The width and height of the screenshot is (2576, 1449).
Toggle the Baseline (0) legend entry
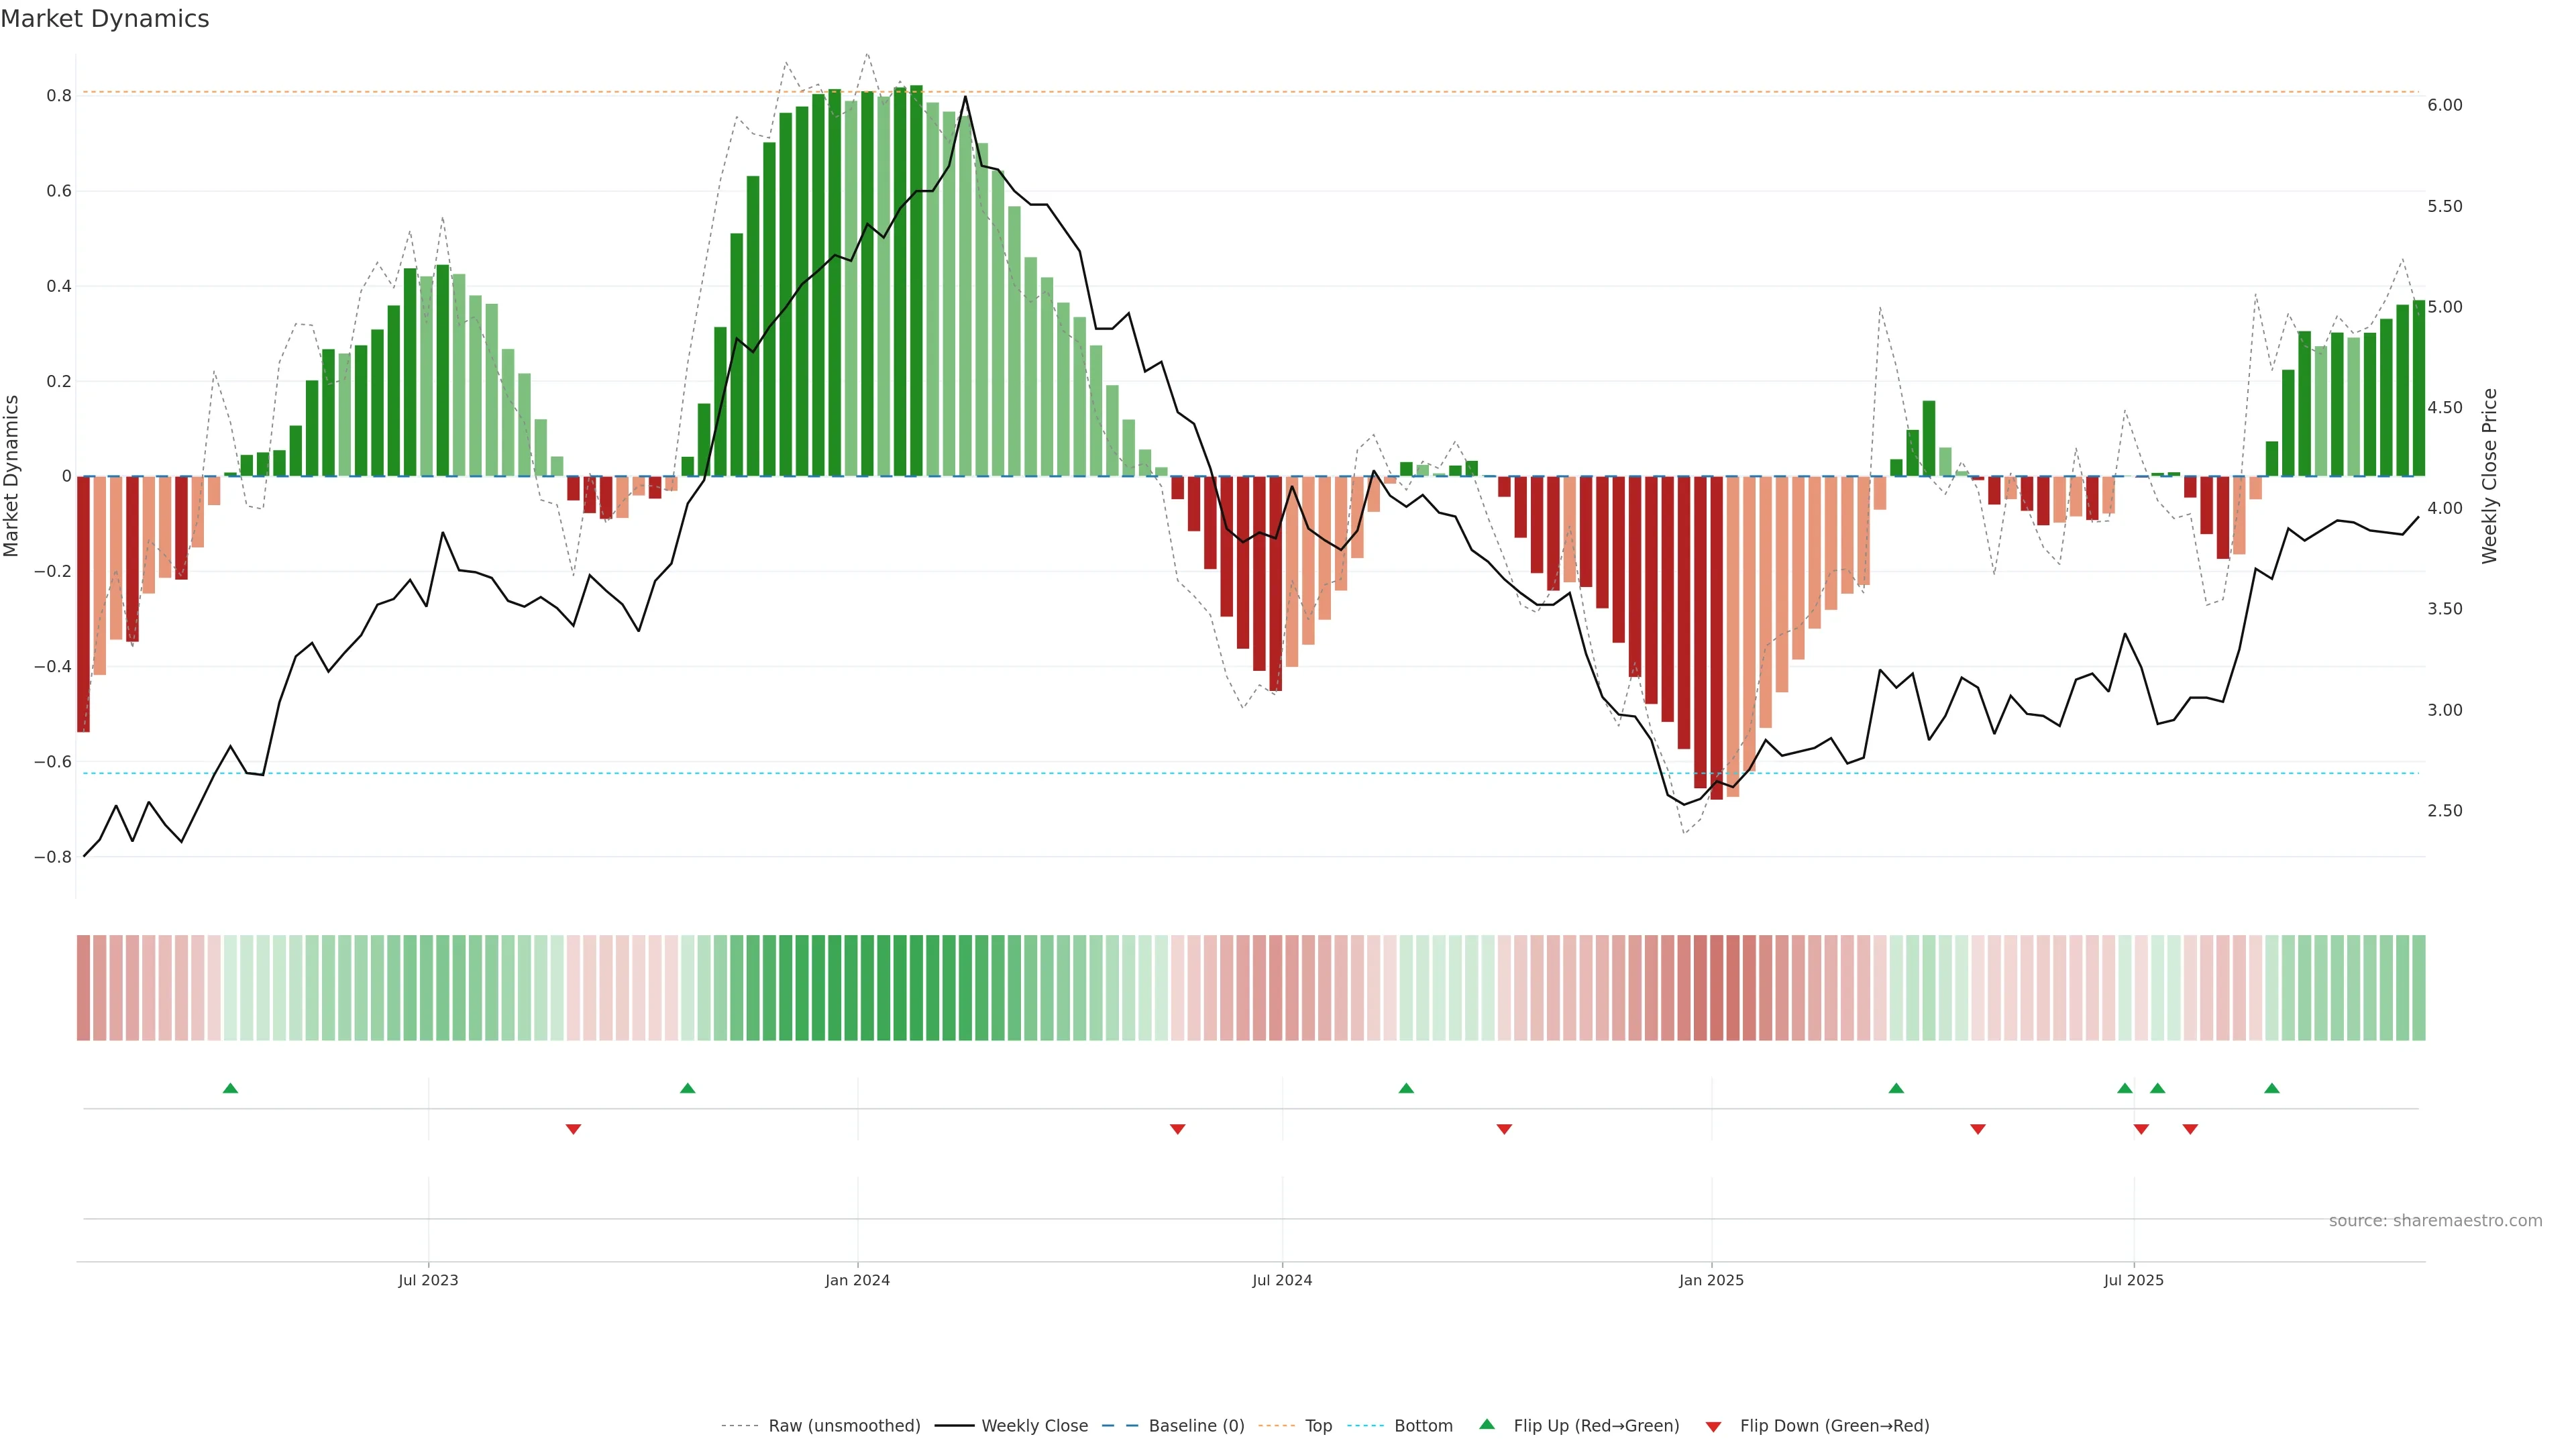[x=1196, y=1426]
